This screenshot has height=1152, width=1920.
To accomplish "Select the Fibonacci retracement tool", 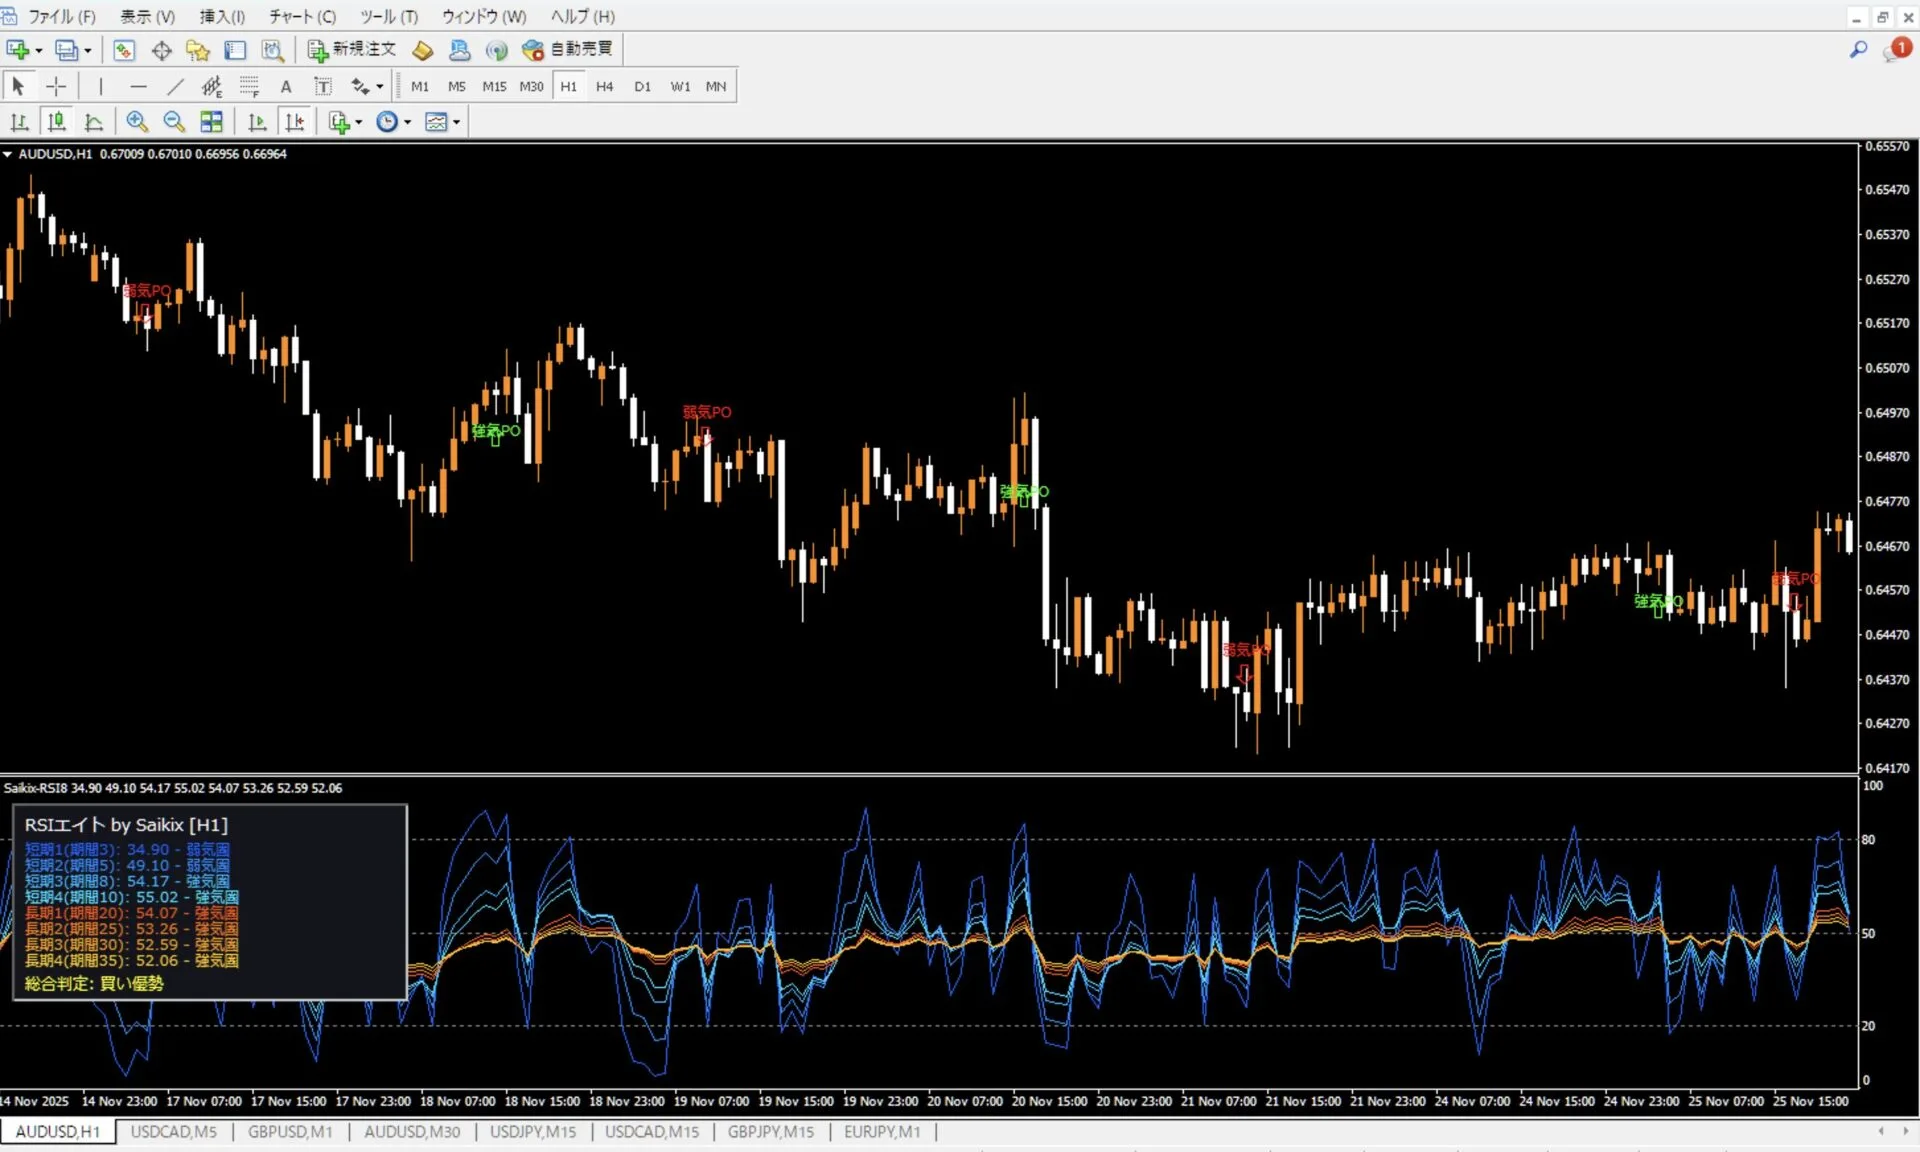I will click(x=249, y=87).
